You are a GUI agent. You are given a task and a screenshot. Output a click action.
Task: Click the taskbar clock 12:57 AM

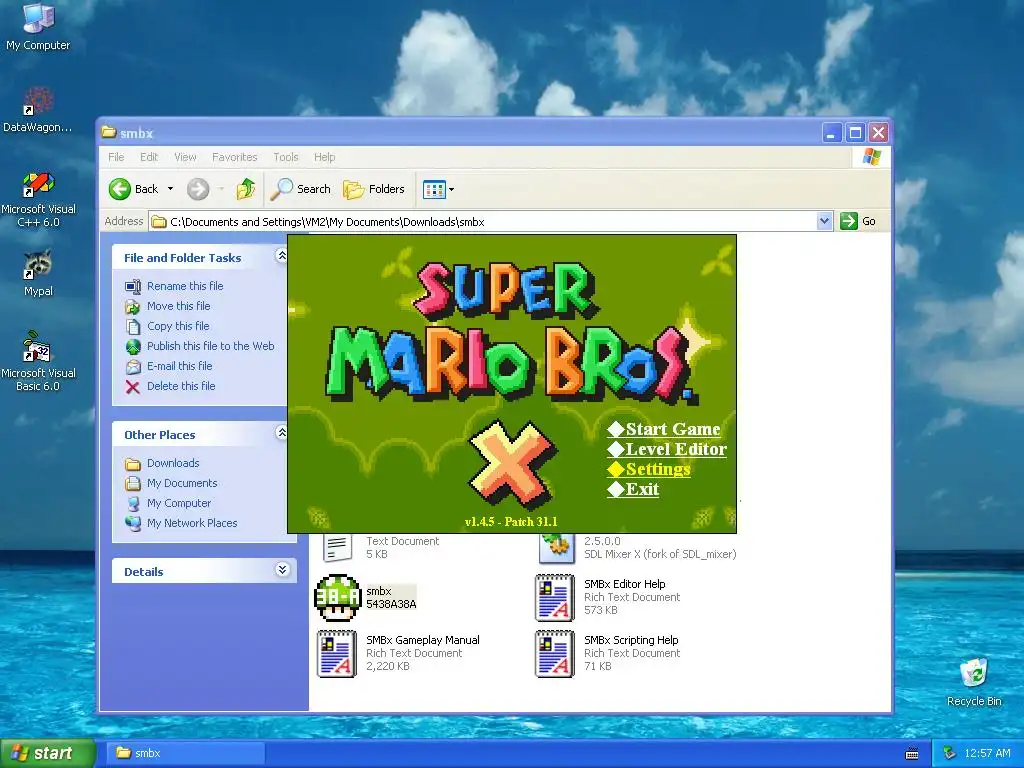pyautogui.click(x=987, y=754)
